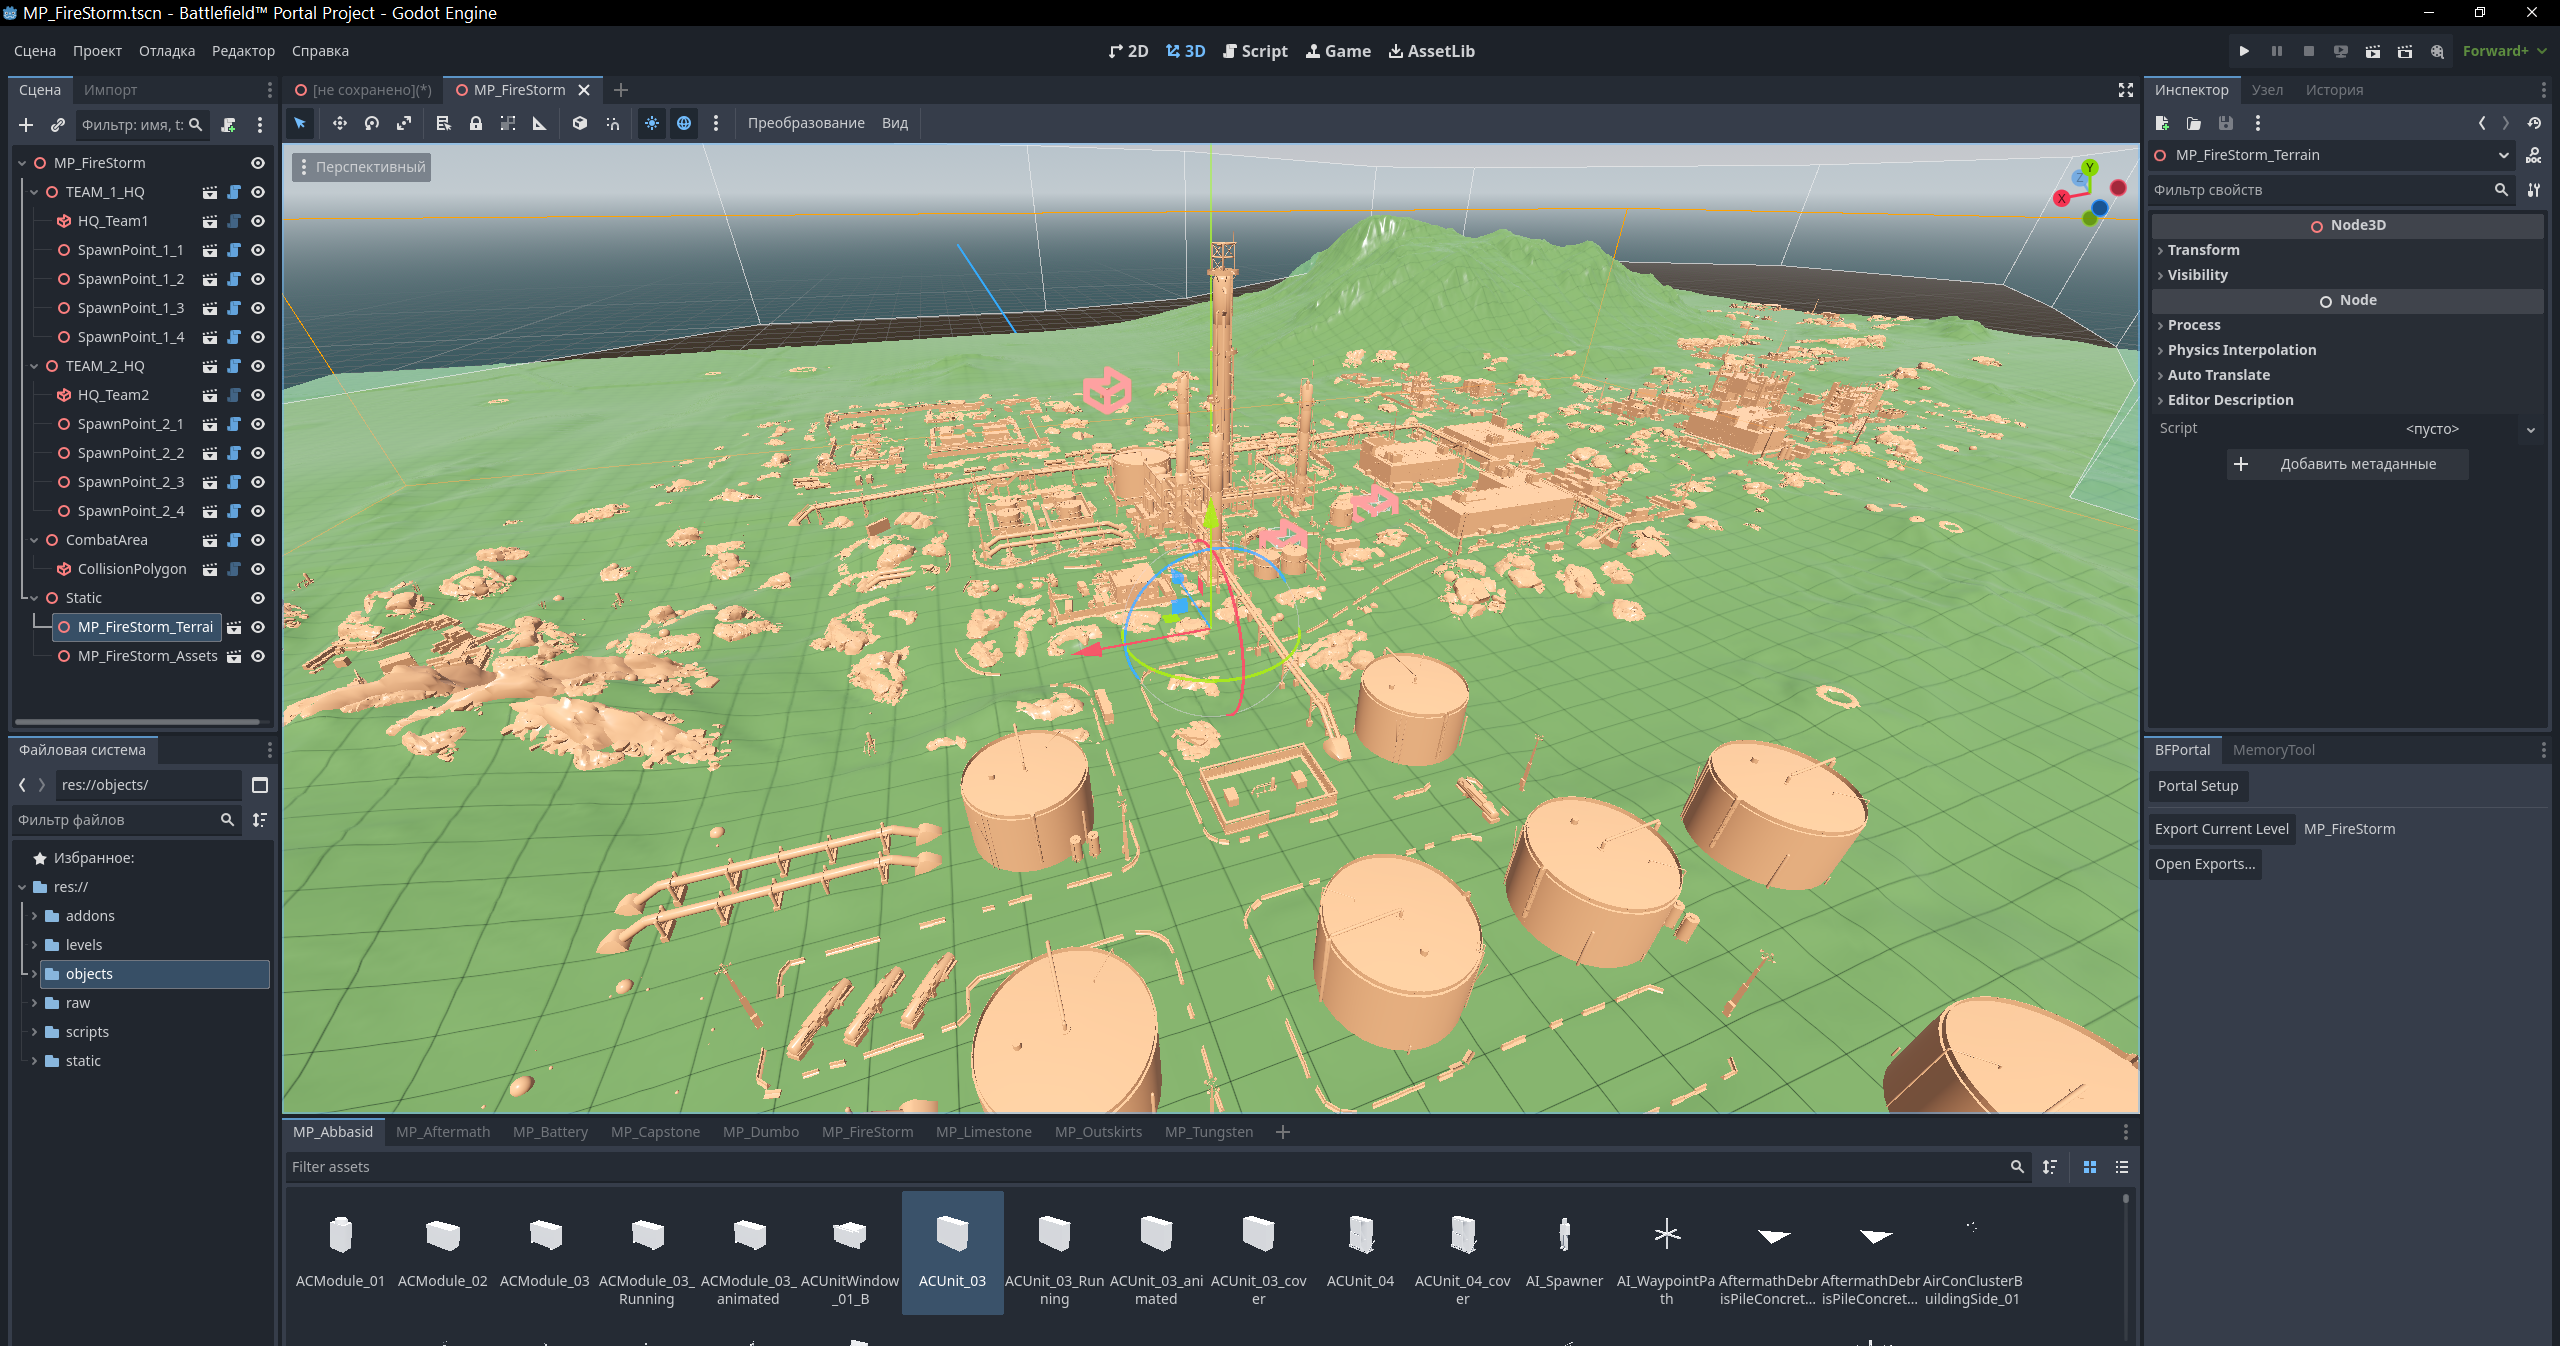
Task: Click the Run Project play button
Action: (x=2244, y=51)
